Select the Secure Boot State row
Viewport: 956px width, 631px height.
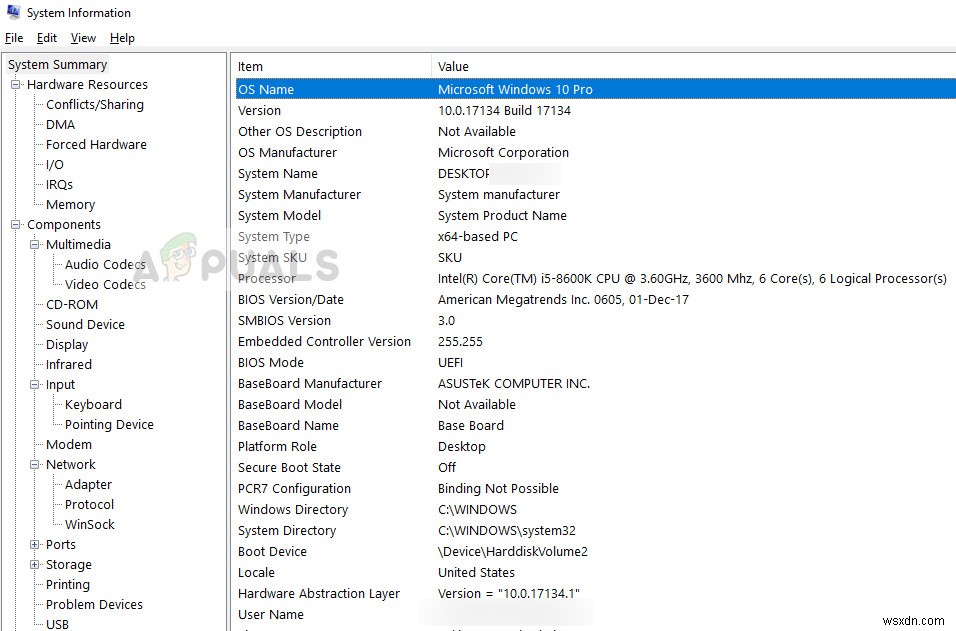pyautogui.click(x=596, y=468)
